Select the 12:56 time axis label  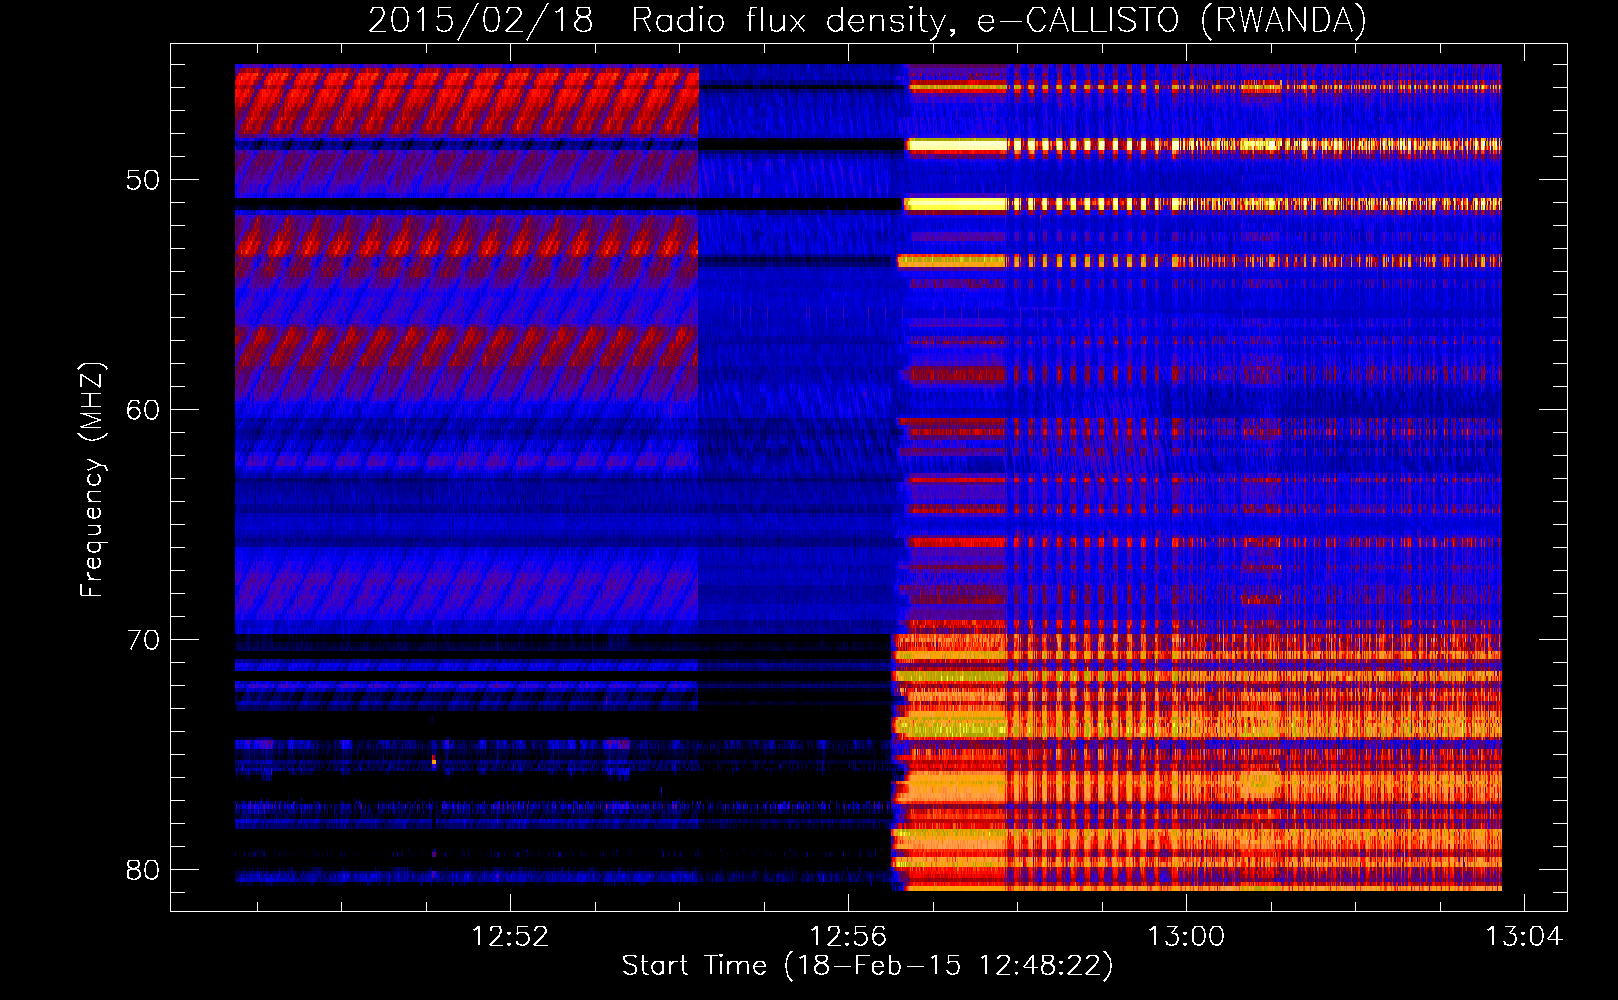(x=848, y=936)
